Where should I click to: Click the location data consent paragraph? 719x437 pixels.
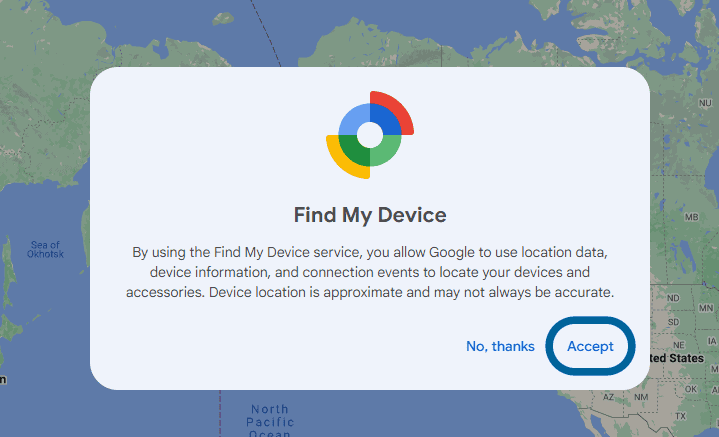[x=370, y=272]
